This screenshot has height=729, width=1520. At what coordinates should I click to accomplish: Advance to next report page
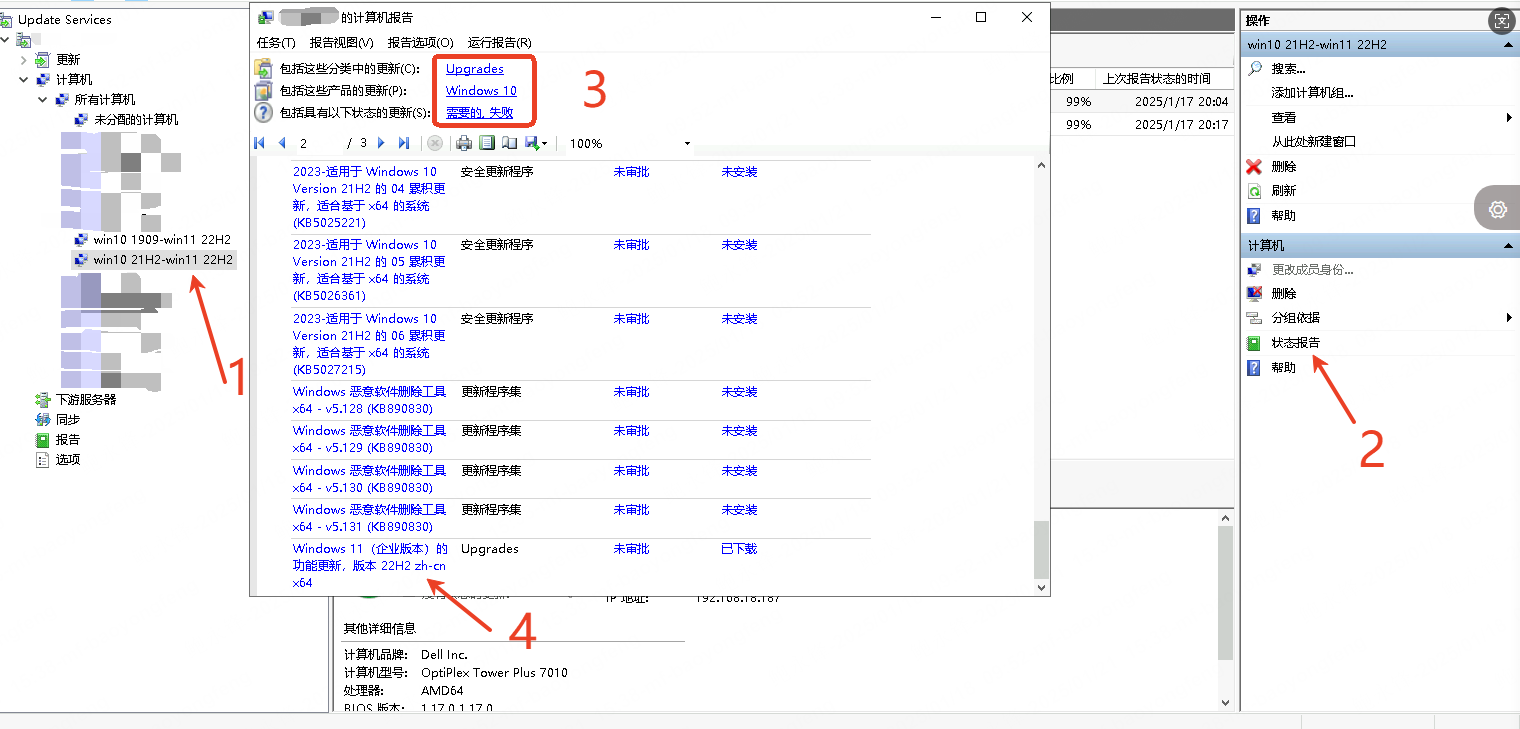(381, 143)
